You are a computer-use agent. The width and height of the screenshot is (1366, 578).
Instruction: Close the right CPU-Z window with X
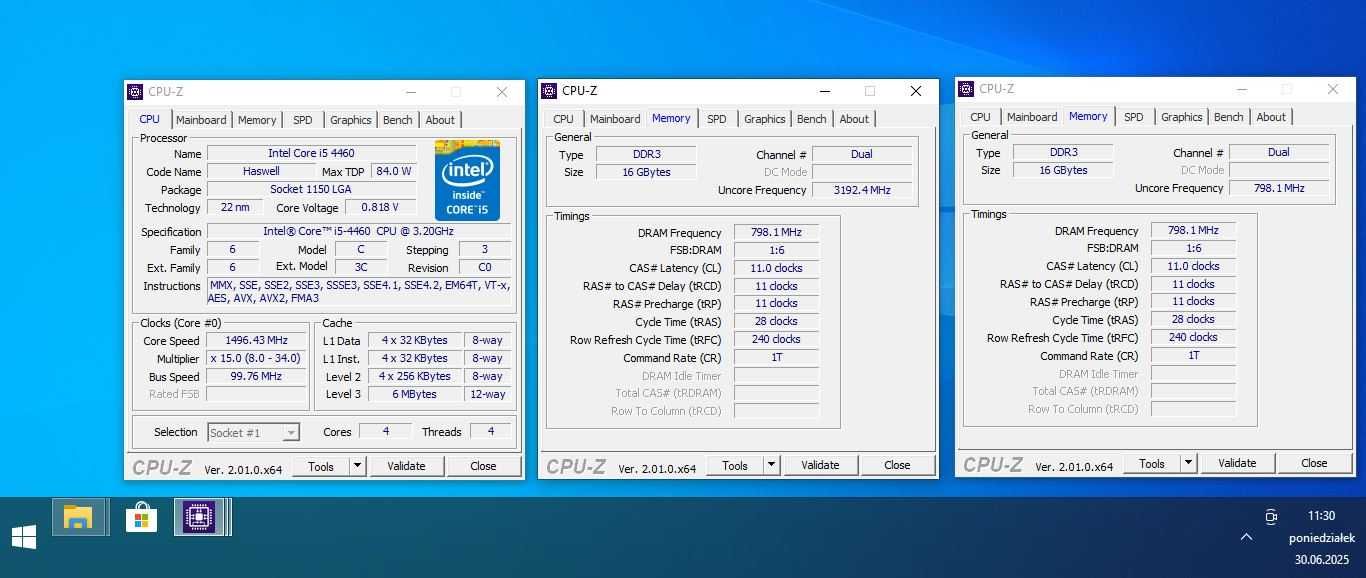(x=1332, y=89)
